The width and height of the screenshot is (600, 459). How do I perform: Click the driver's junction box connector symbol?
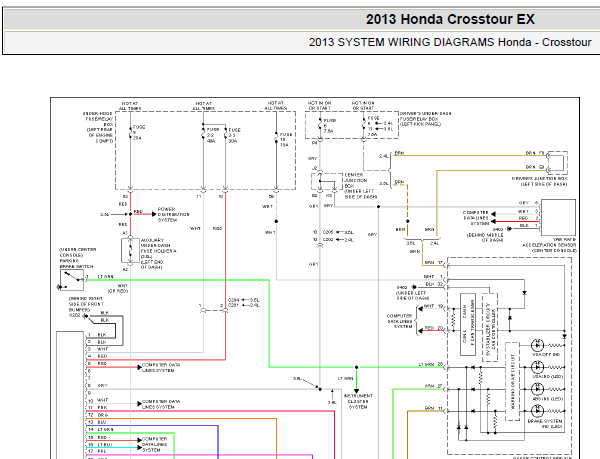tap(558, 163)
